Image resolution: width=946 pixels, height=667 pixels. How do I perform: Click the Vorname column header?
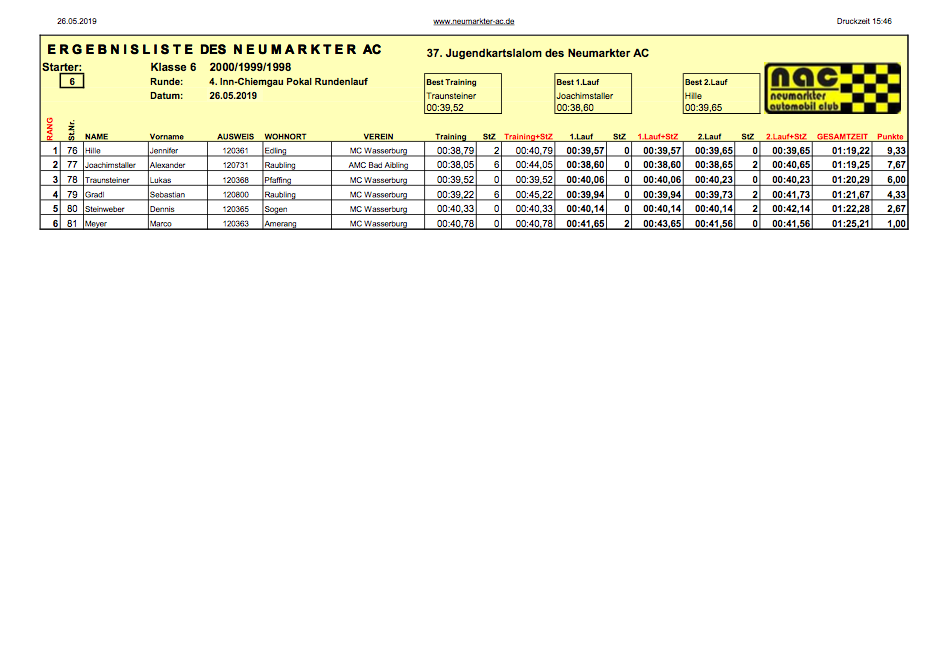pos(167,137)
